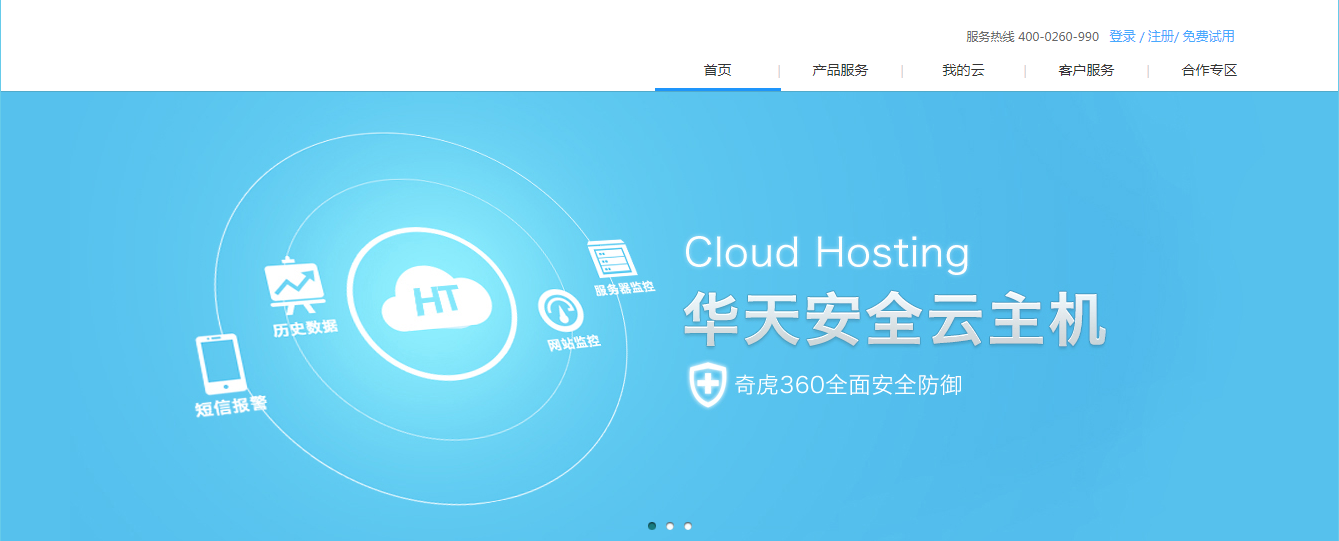Switch to the second carousel slide dot
Image resolution: width=1339 pixels, height=541 pixels.
tap(670, 525)
